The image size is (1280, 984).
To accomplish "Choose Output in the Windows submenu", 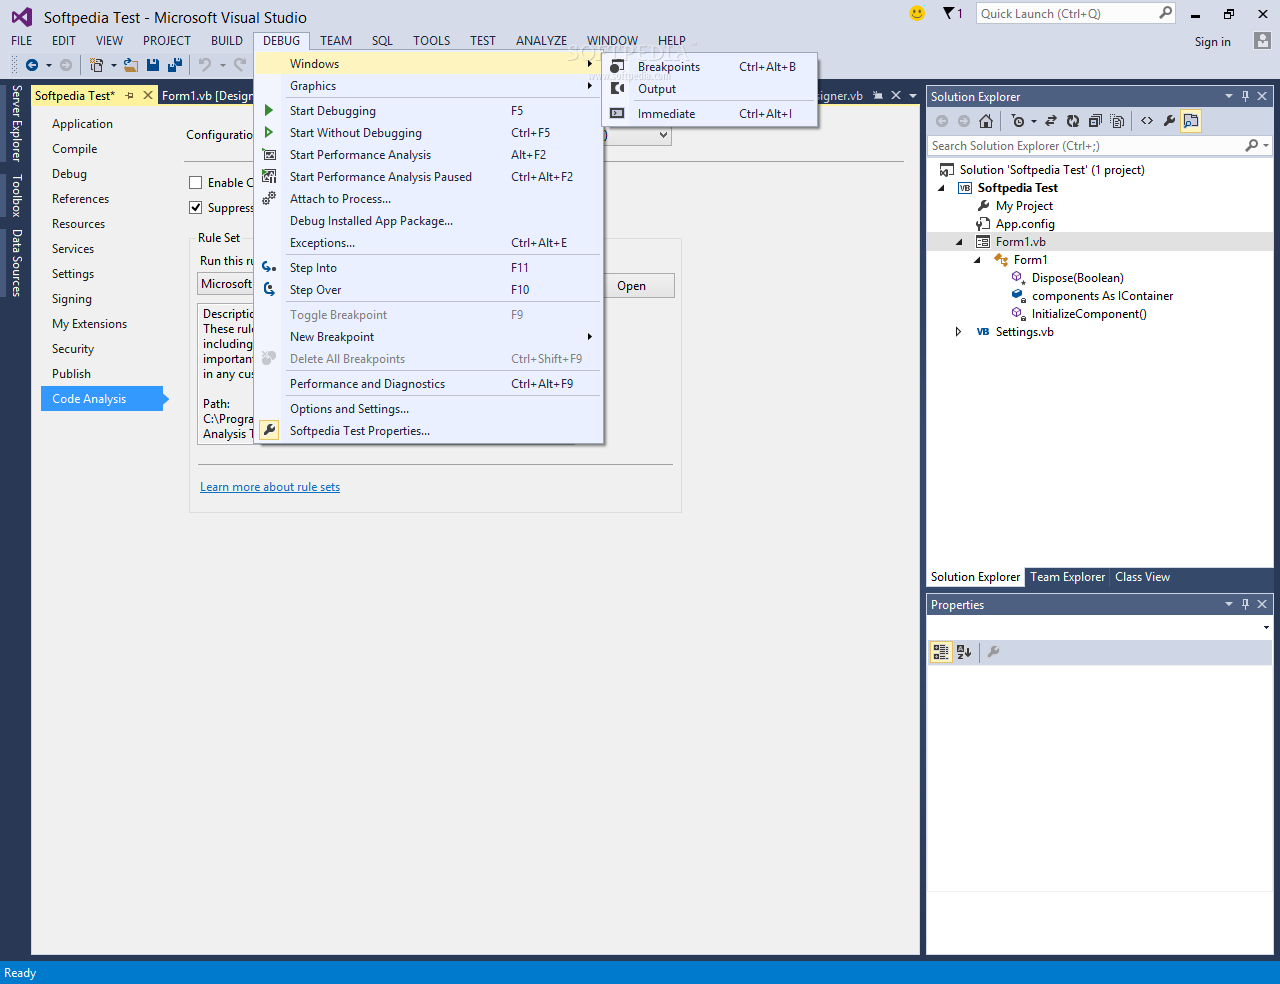I will pyautogui.click(x=710, y=89).
